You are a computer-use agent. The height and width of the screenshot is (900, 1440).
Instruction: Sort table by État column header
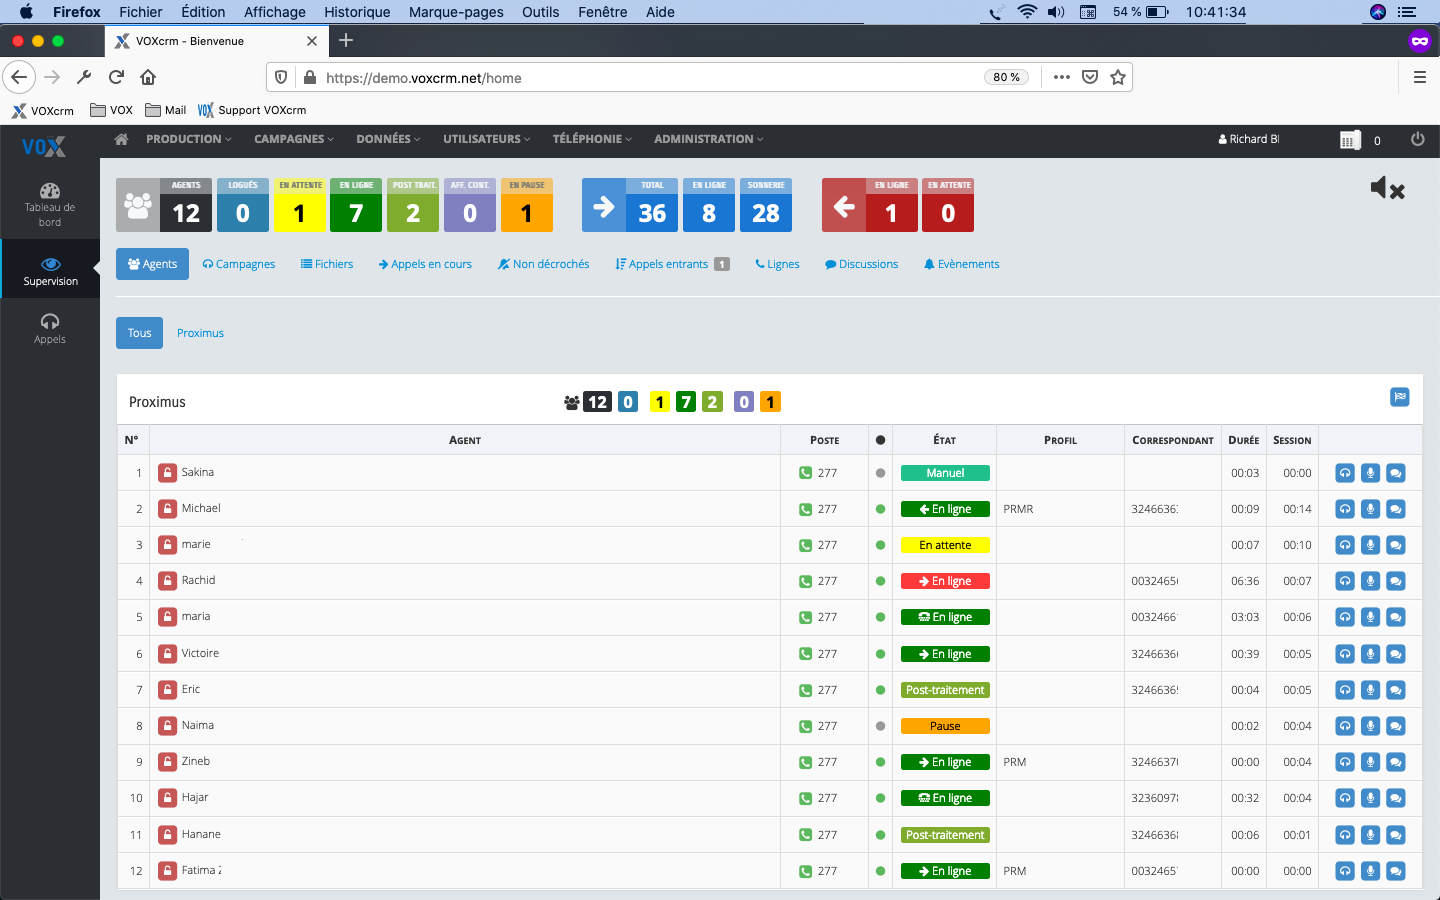coord(945,440)
